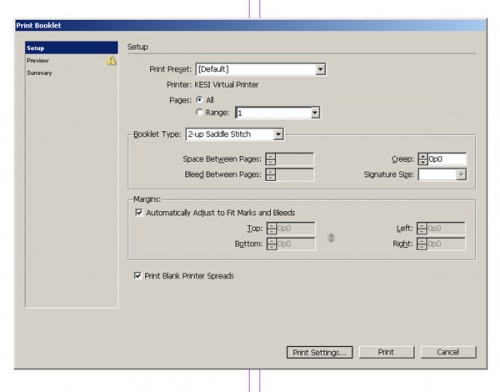Click the Top margin field
The width and height of the screenshot is (500, 392).
point(296,228)
